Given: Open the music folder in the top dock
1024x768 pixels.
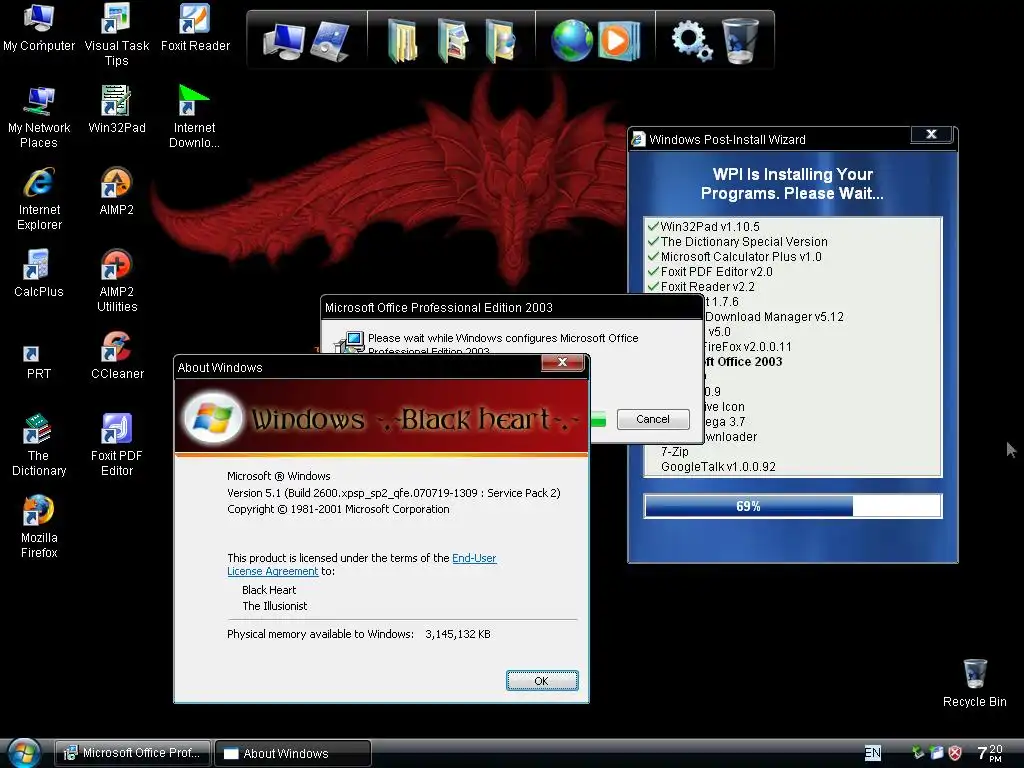Looking at the screenshot, I should click(x=500, y=41).
